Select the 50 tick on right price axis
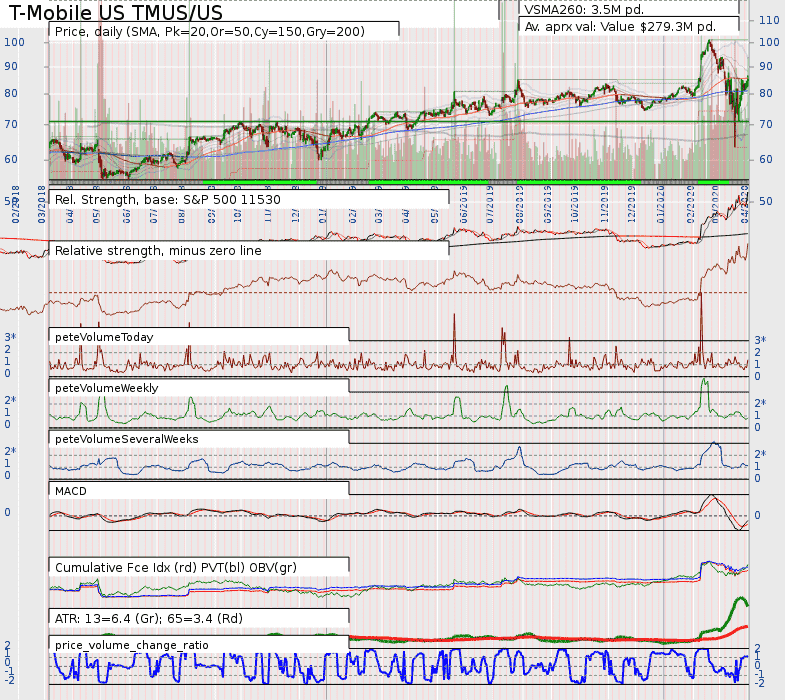The height and width of the screenshot is (700, 785). [x=766, y=201]
